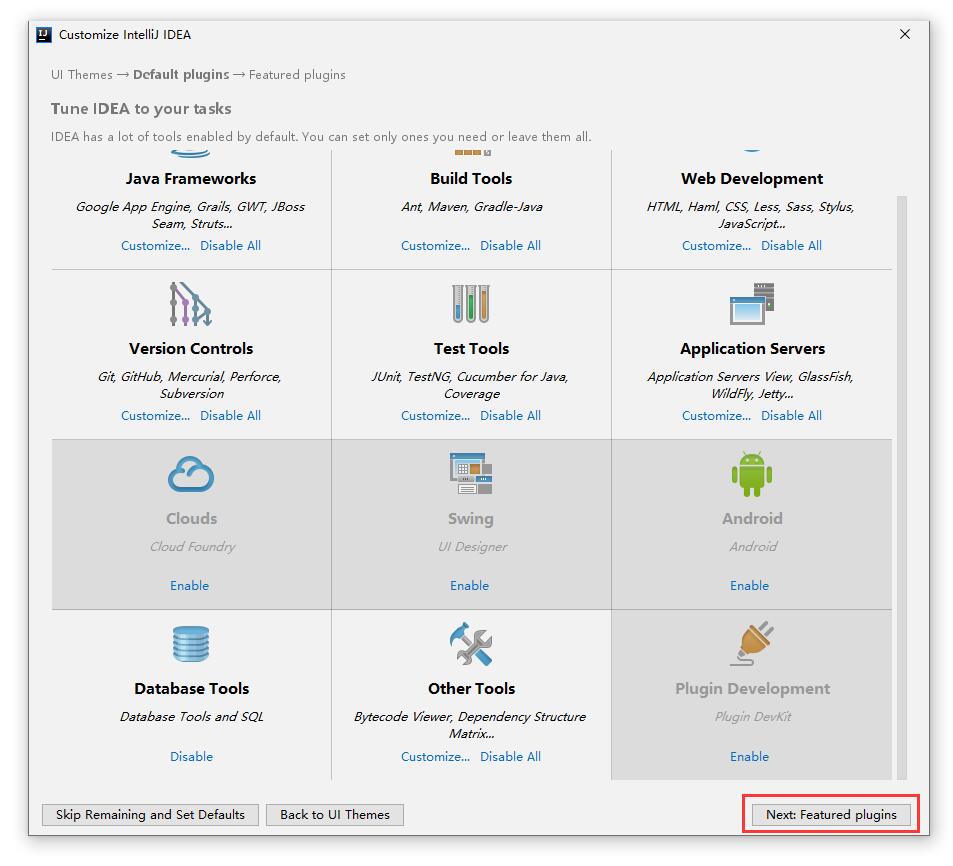Enable the Clouds plugin group
Image resolution: width=953 pixels, height=866 pixels.
point(190,586)
